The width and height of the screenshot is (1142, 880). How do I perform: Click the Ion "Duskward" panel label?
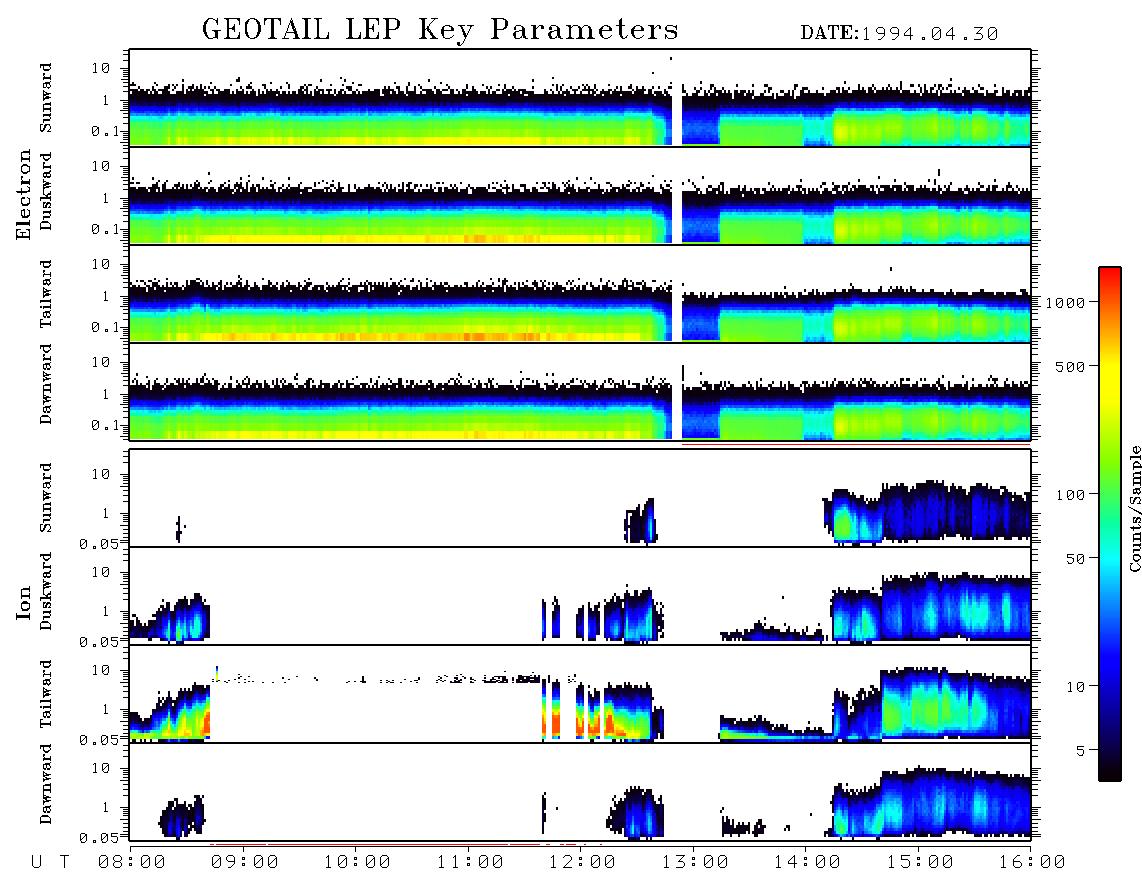[x=46, y=591]
